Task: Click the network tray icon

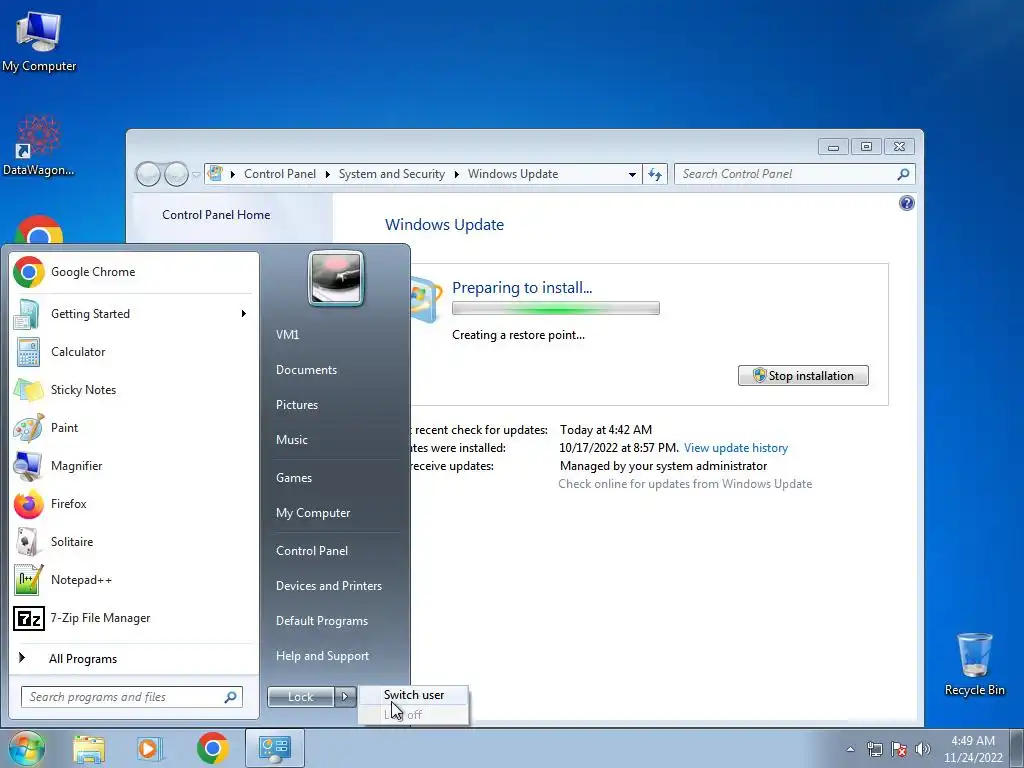Action: coord(874,749)
